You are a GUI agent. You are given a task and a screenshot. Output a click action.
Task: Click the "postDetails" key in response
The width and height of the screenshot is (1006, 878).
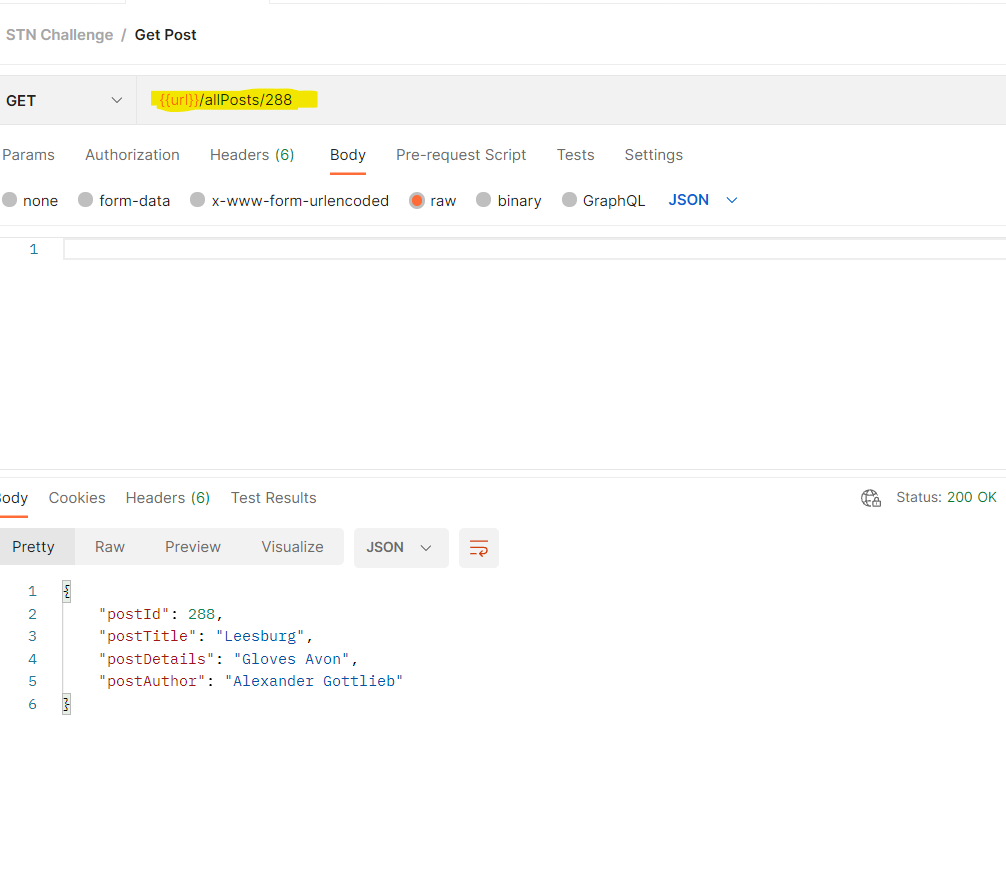157,659
